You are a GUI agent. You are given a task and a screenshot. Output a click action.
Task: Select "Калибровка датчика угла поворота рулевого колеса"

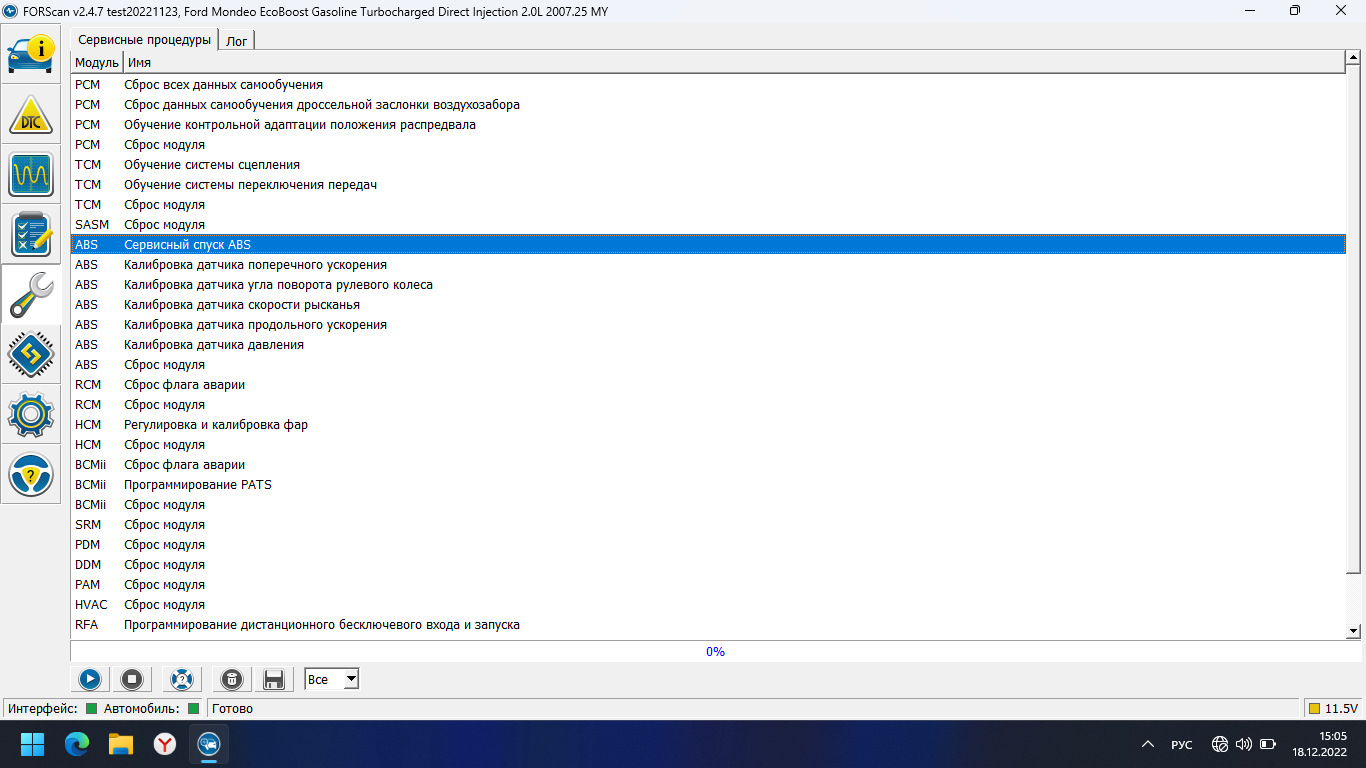click(708, 285)
